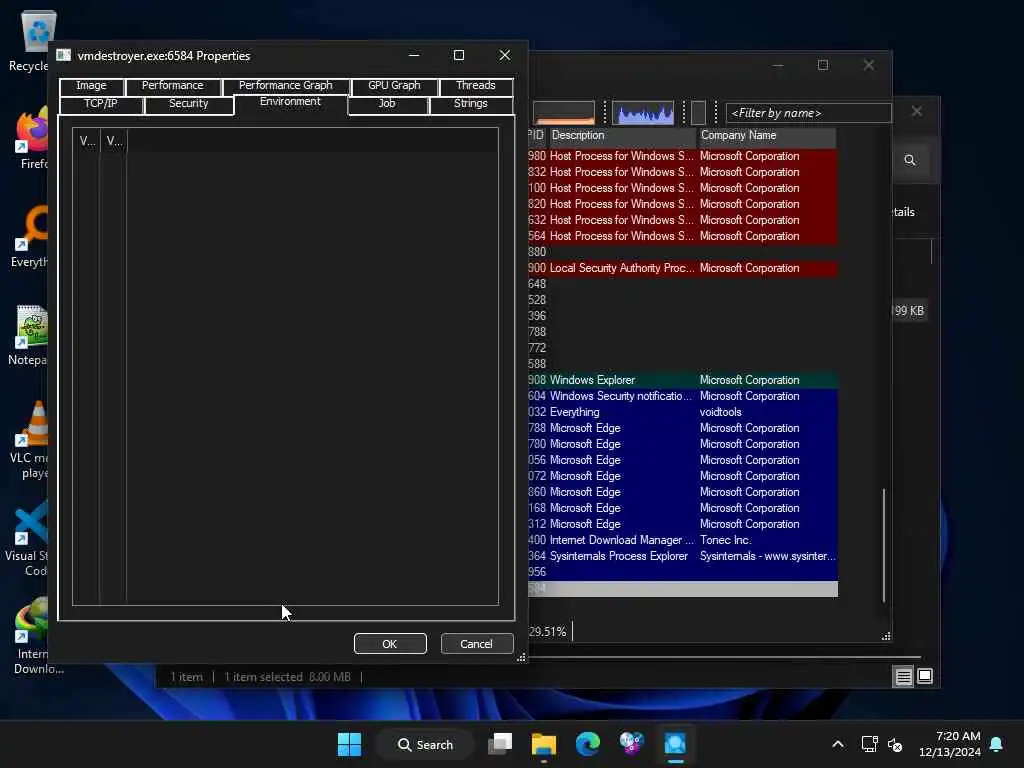Select the gray highlighted process row
Screen dimensions: 1024x768
(682, 589)
